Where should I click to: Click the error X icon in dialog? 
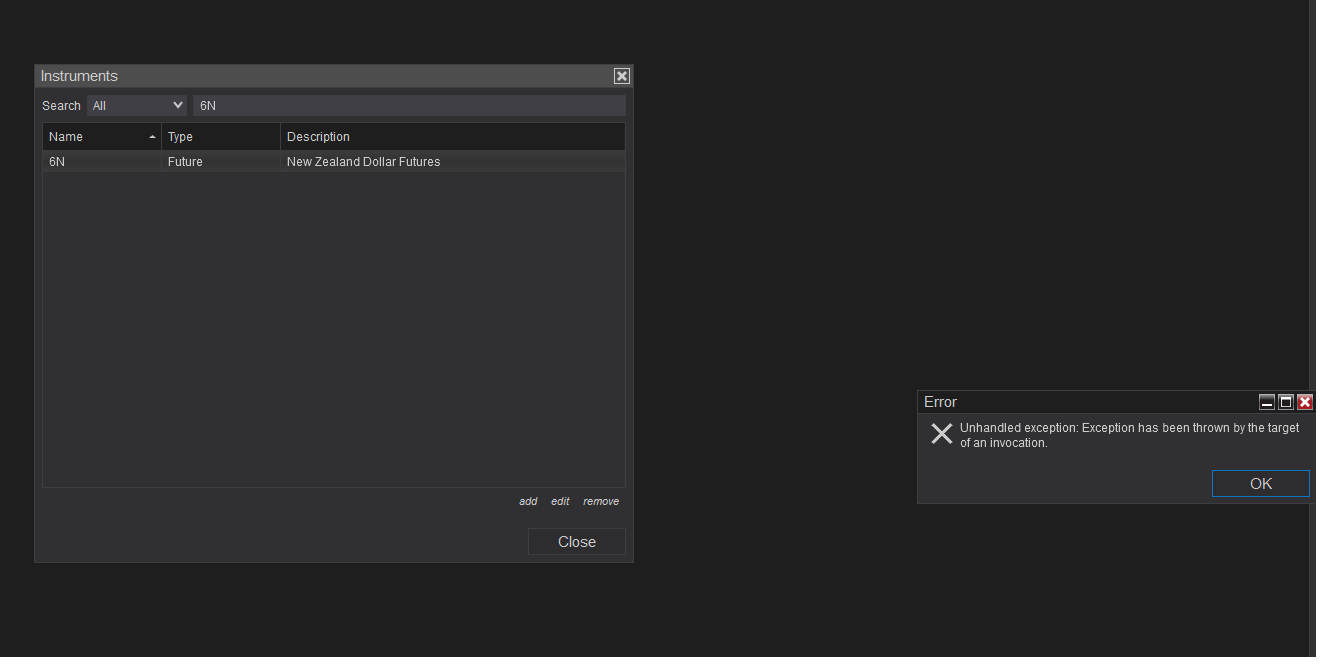[x=942, y=433]
